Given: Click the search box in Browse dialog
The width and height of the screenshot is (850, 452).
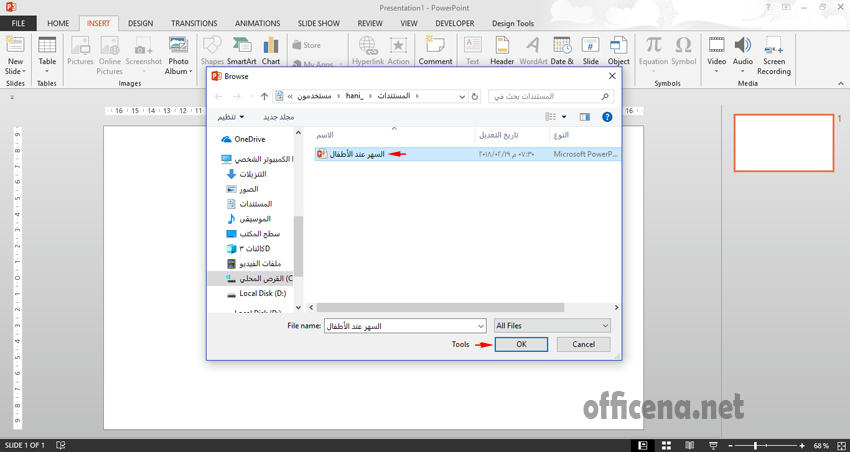Looking at the screenshot, I should pyautogui.click(x=551, y=96).
